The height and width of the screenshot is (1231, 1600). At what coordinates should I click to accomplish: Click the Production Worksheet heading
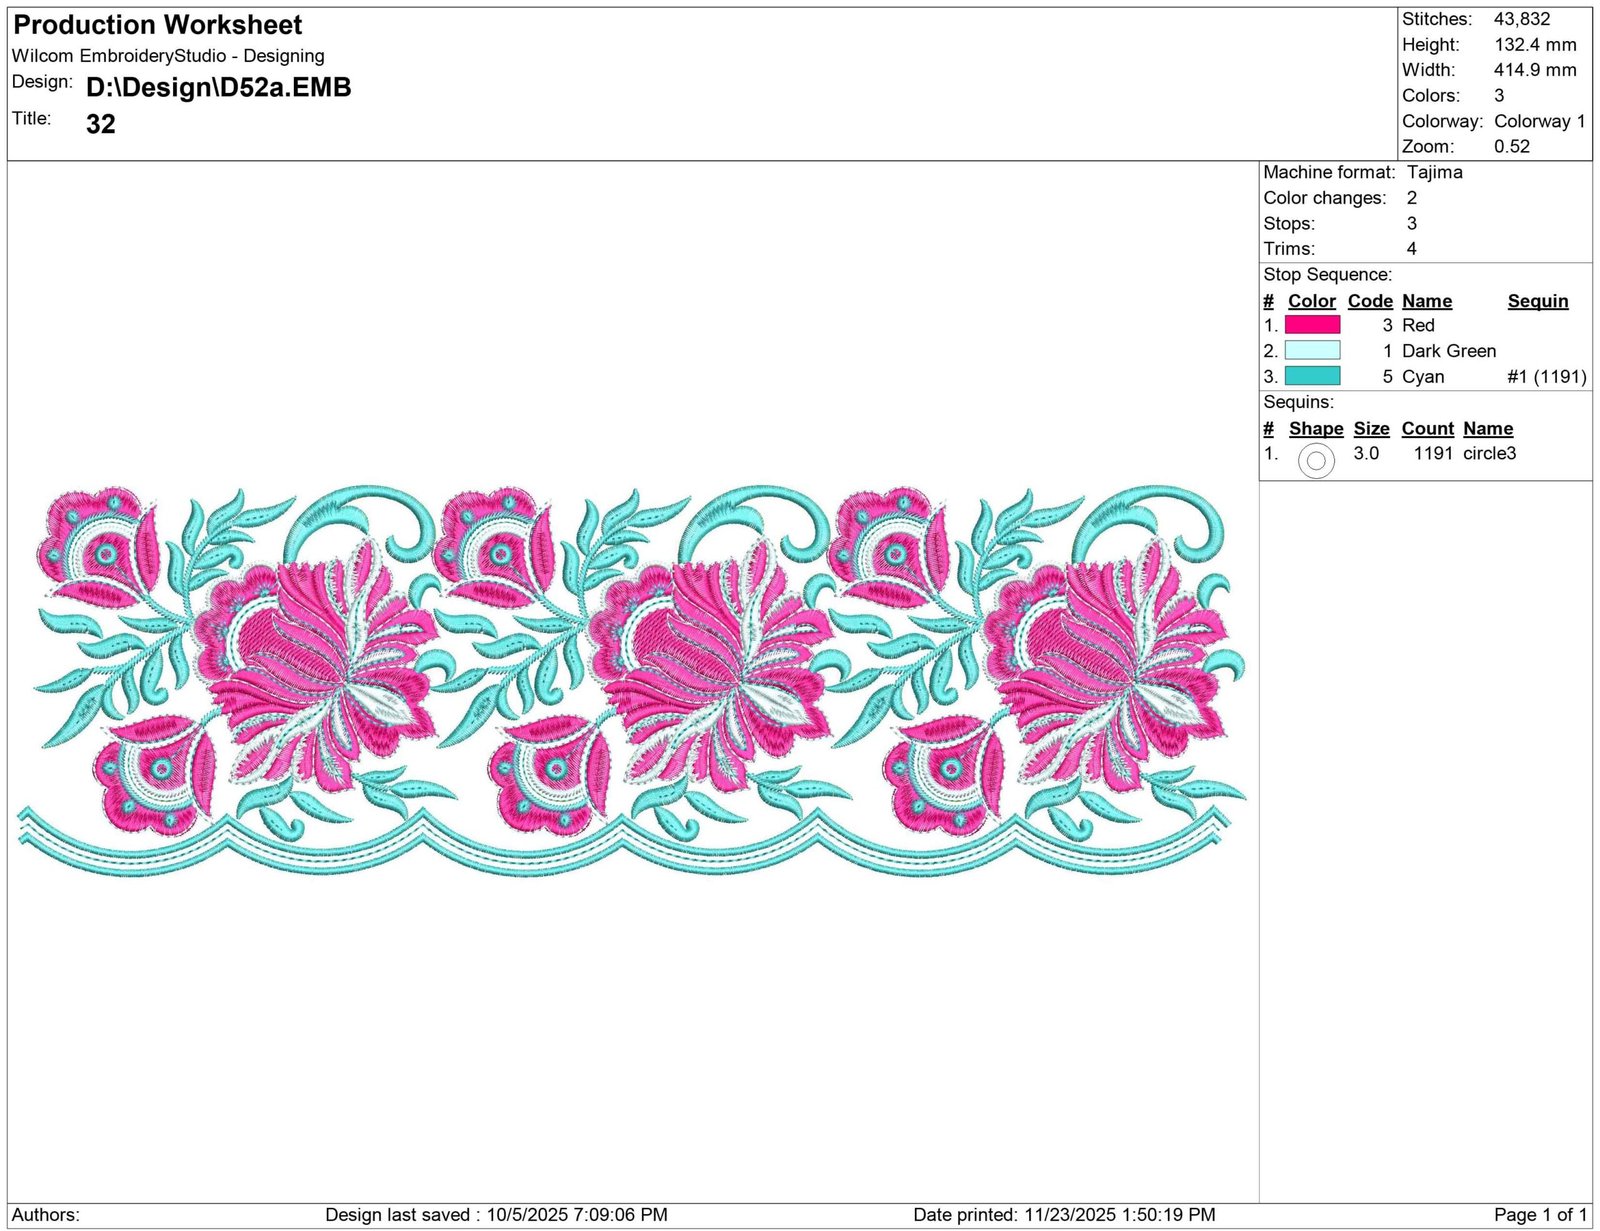(x=158, y=25)
